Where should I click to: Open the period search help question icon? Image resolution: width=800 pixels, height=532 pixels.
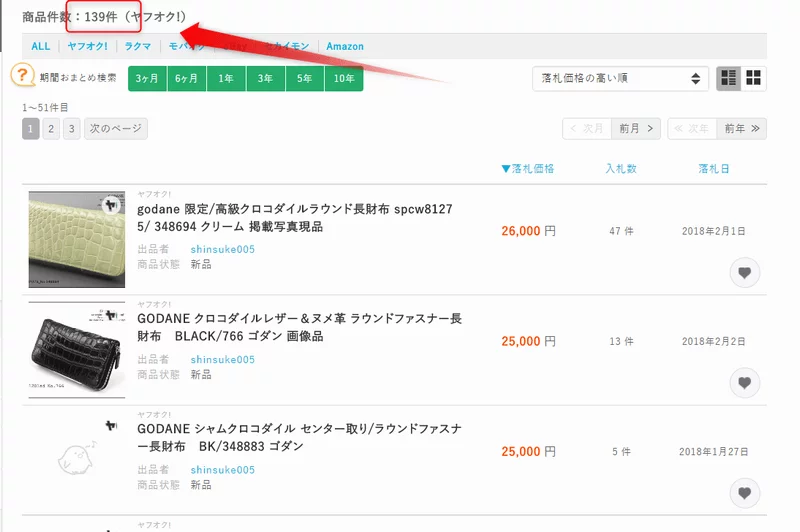click(22, 75)
